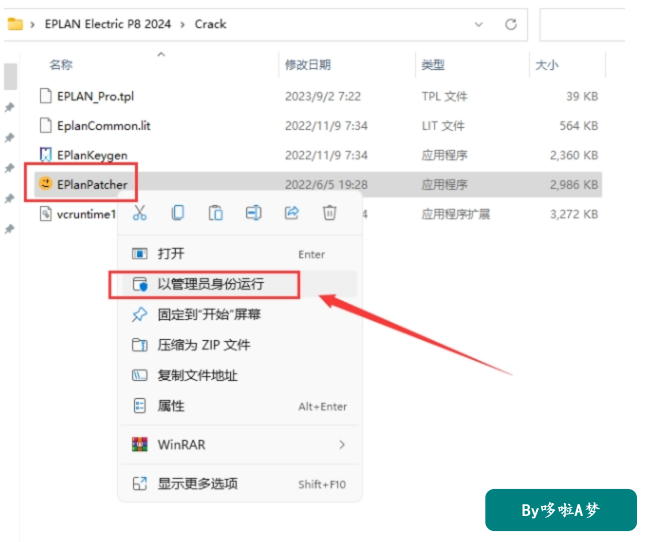This screenshot has height=542, width=651.
Task: Expand the WinRAR submenu arrow
Action: [x=342, y=445]
